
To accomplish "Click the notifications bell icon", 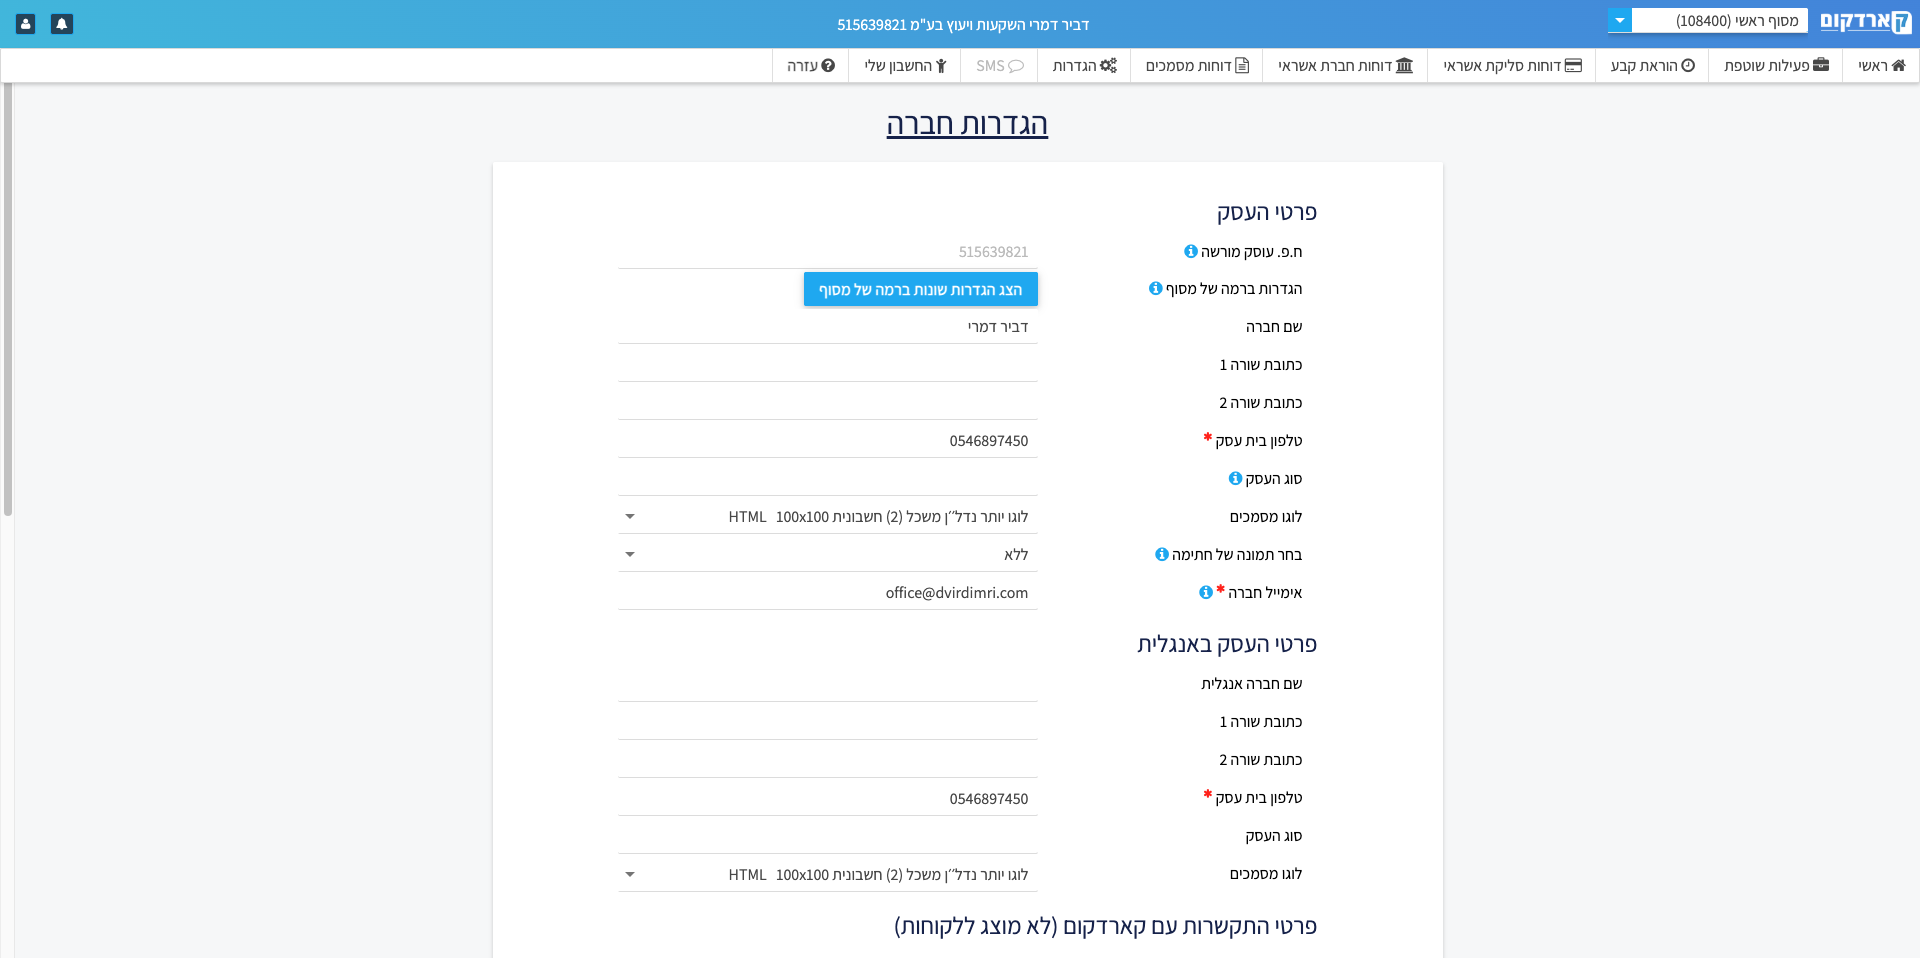I will (x=62, y=24).
